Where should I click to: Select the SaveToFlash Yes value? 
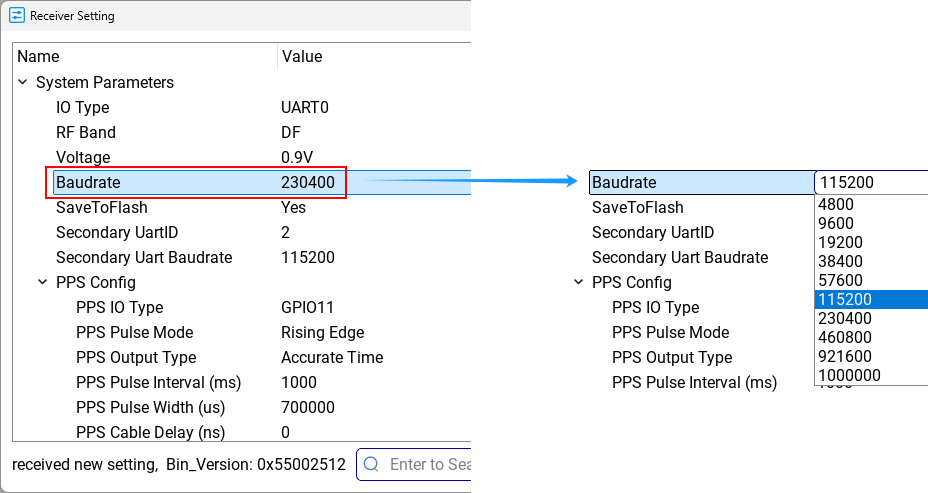294,208
